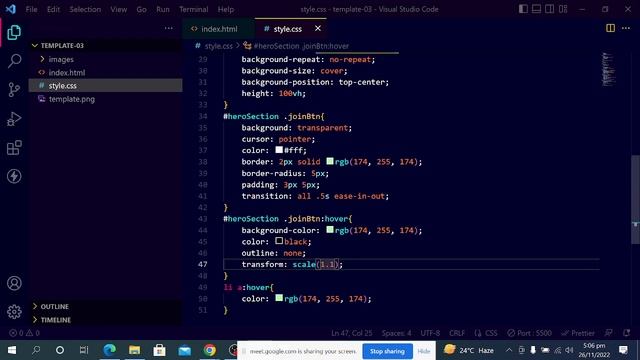This screenshot has width=640, height=360.
Task: Open the Go menu
Action: [x=141, y=9]
